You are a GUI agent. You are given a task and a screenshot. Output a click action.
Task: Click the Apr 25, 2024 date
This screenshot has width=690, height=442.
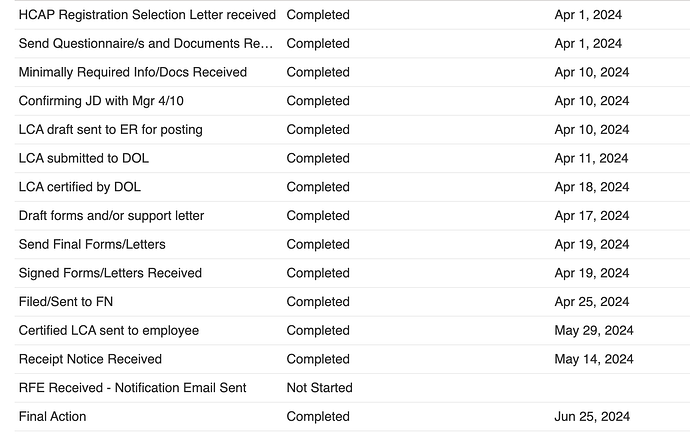(592, 302)
